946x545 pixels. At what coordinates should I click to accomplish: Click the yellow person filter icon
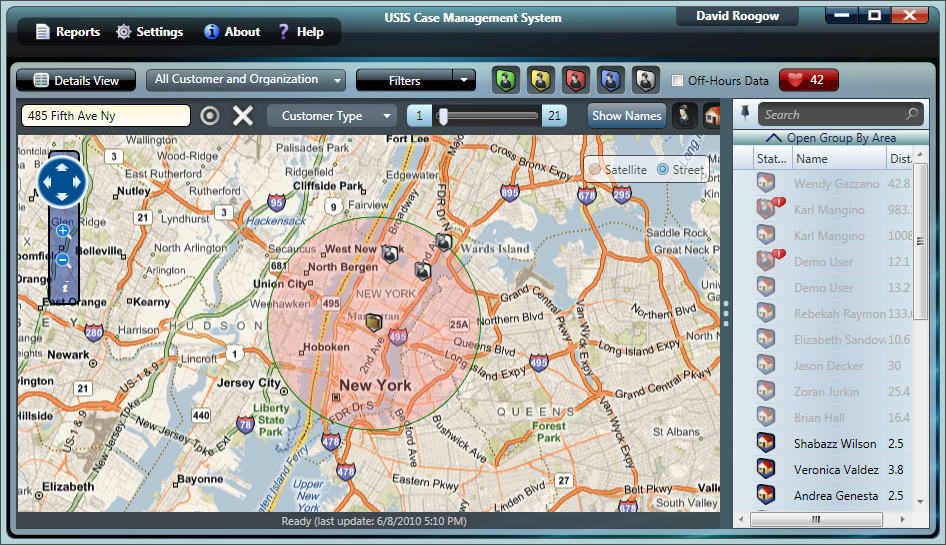(x=541, y=81)
